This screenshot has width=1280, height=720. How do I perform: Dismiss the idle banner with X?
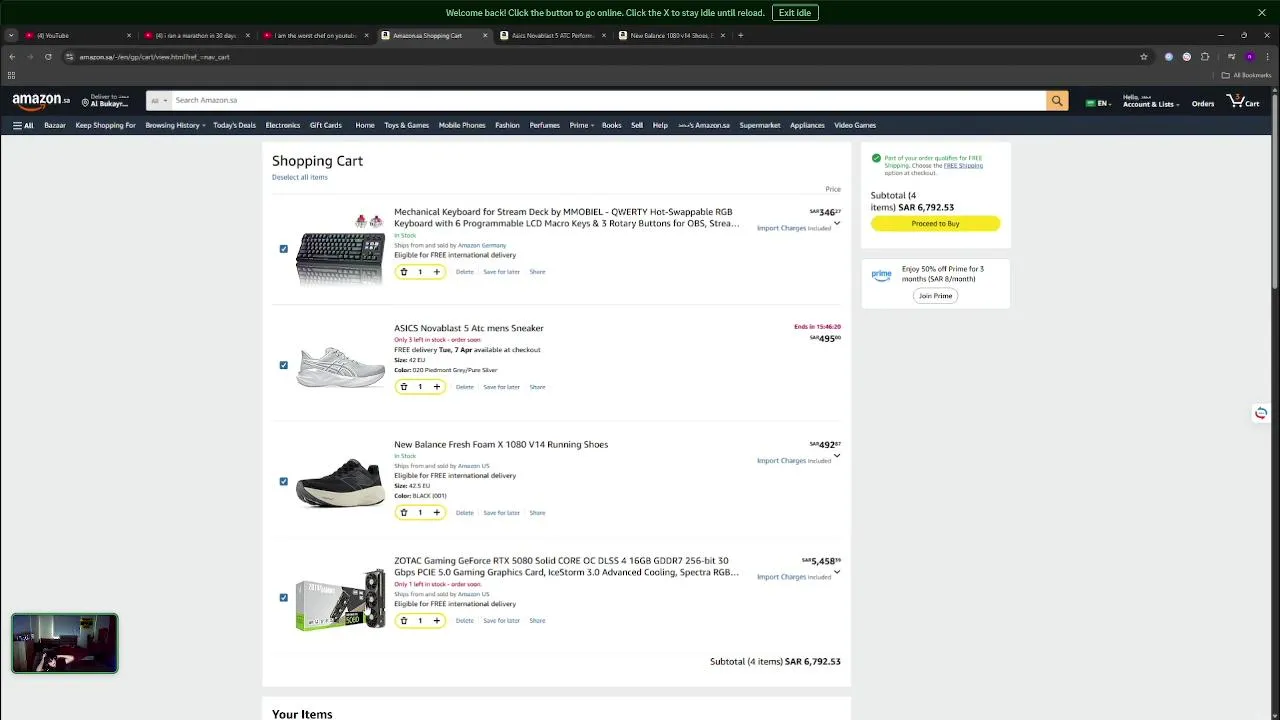click(x=1262, y=13)
